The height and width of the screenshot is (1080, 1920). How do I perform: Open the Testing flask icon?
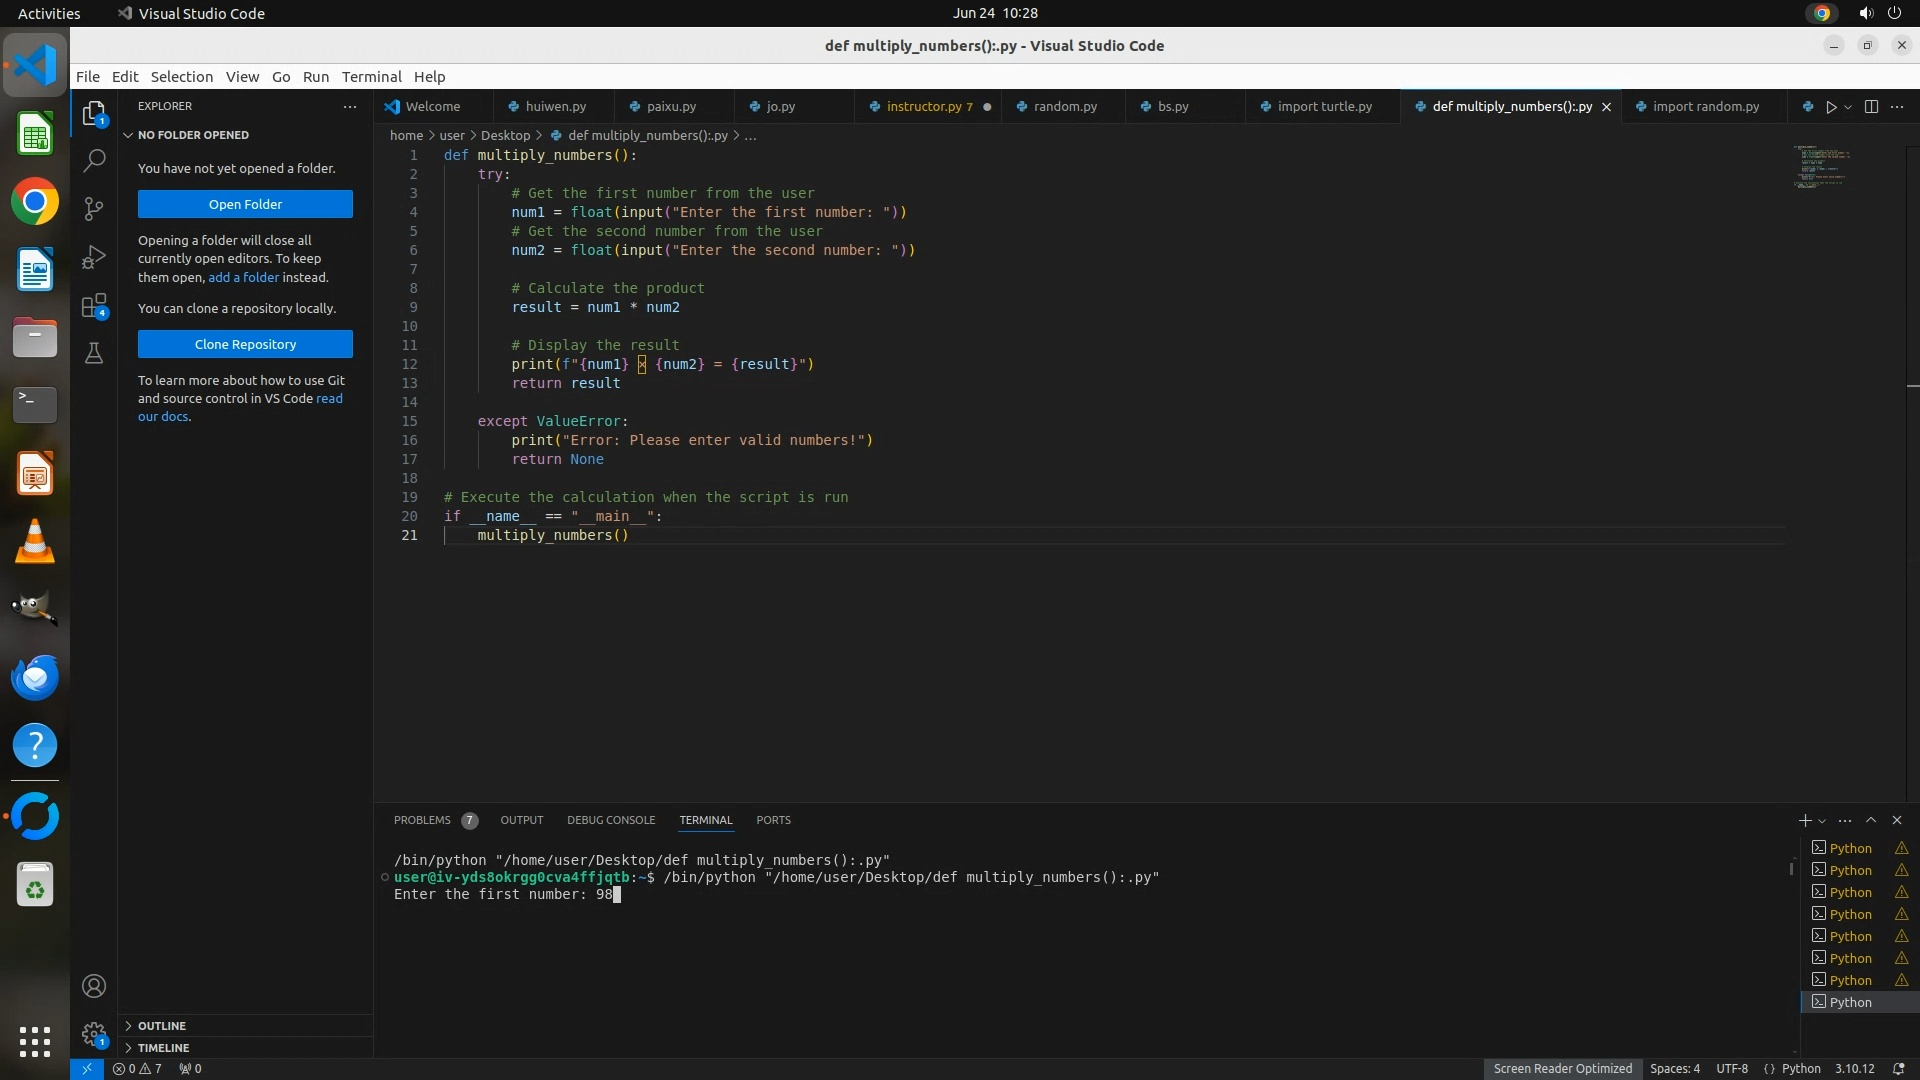(x=94, y=353)
